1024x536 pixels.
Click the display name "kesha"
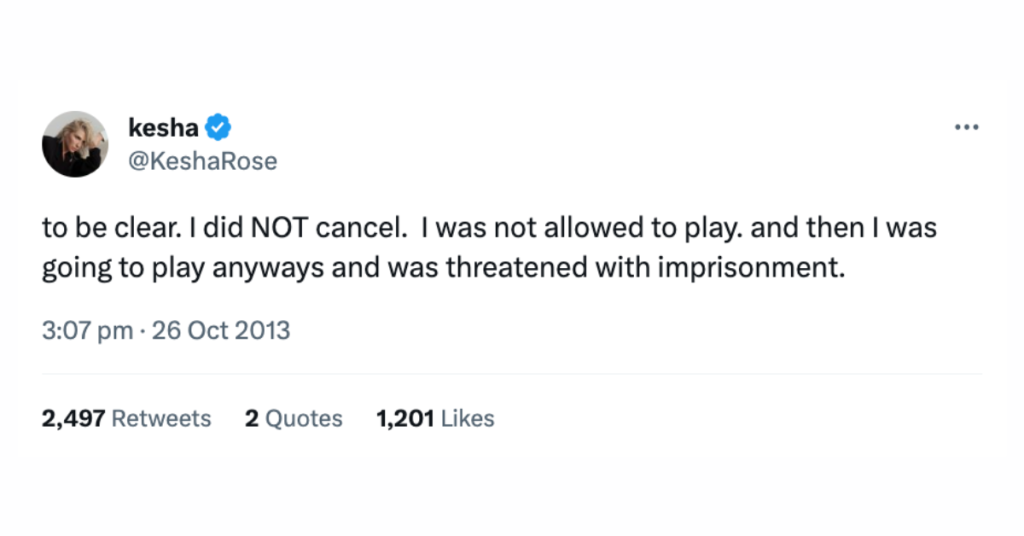(x=164, y=128)
